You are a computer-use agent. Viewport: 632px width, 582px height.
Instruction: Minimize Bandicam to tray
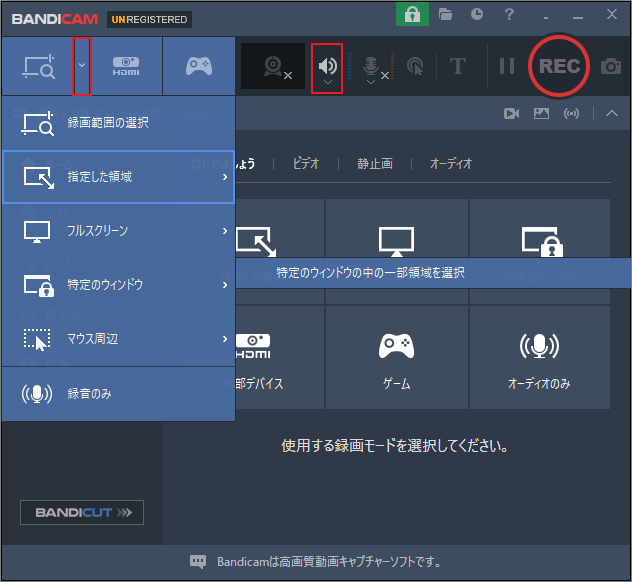coord(546,18)
